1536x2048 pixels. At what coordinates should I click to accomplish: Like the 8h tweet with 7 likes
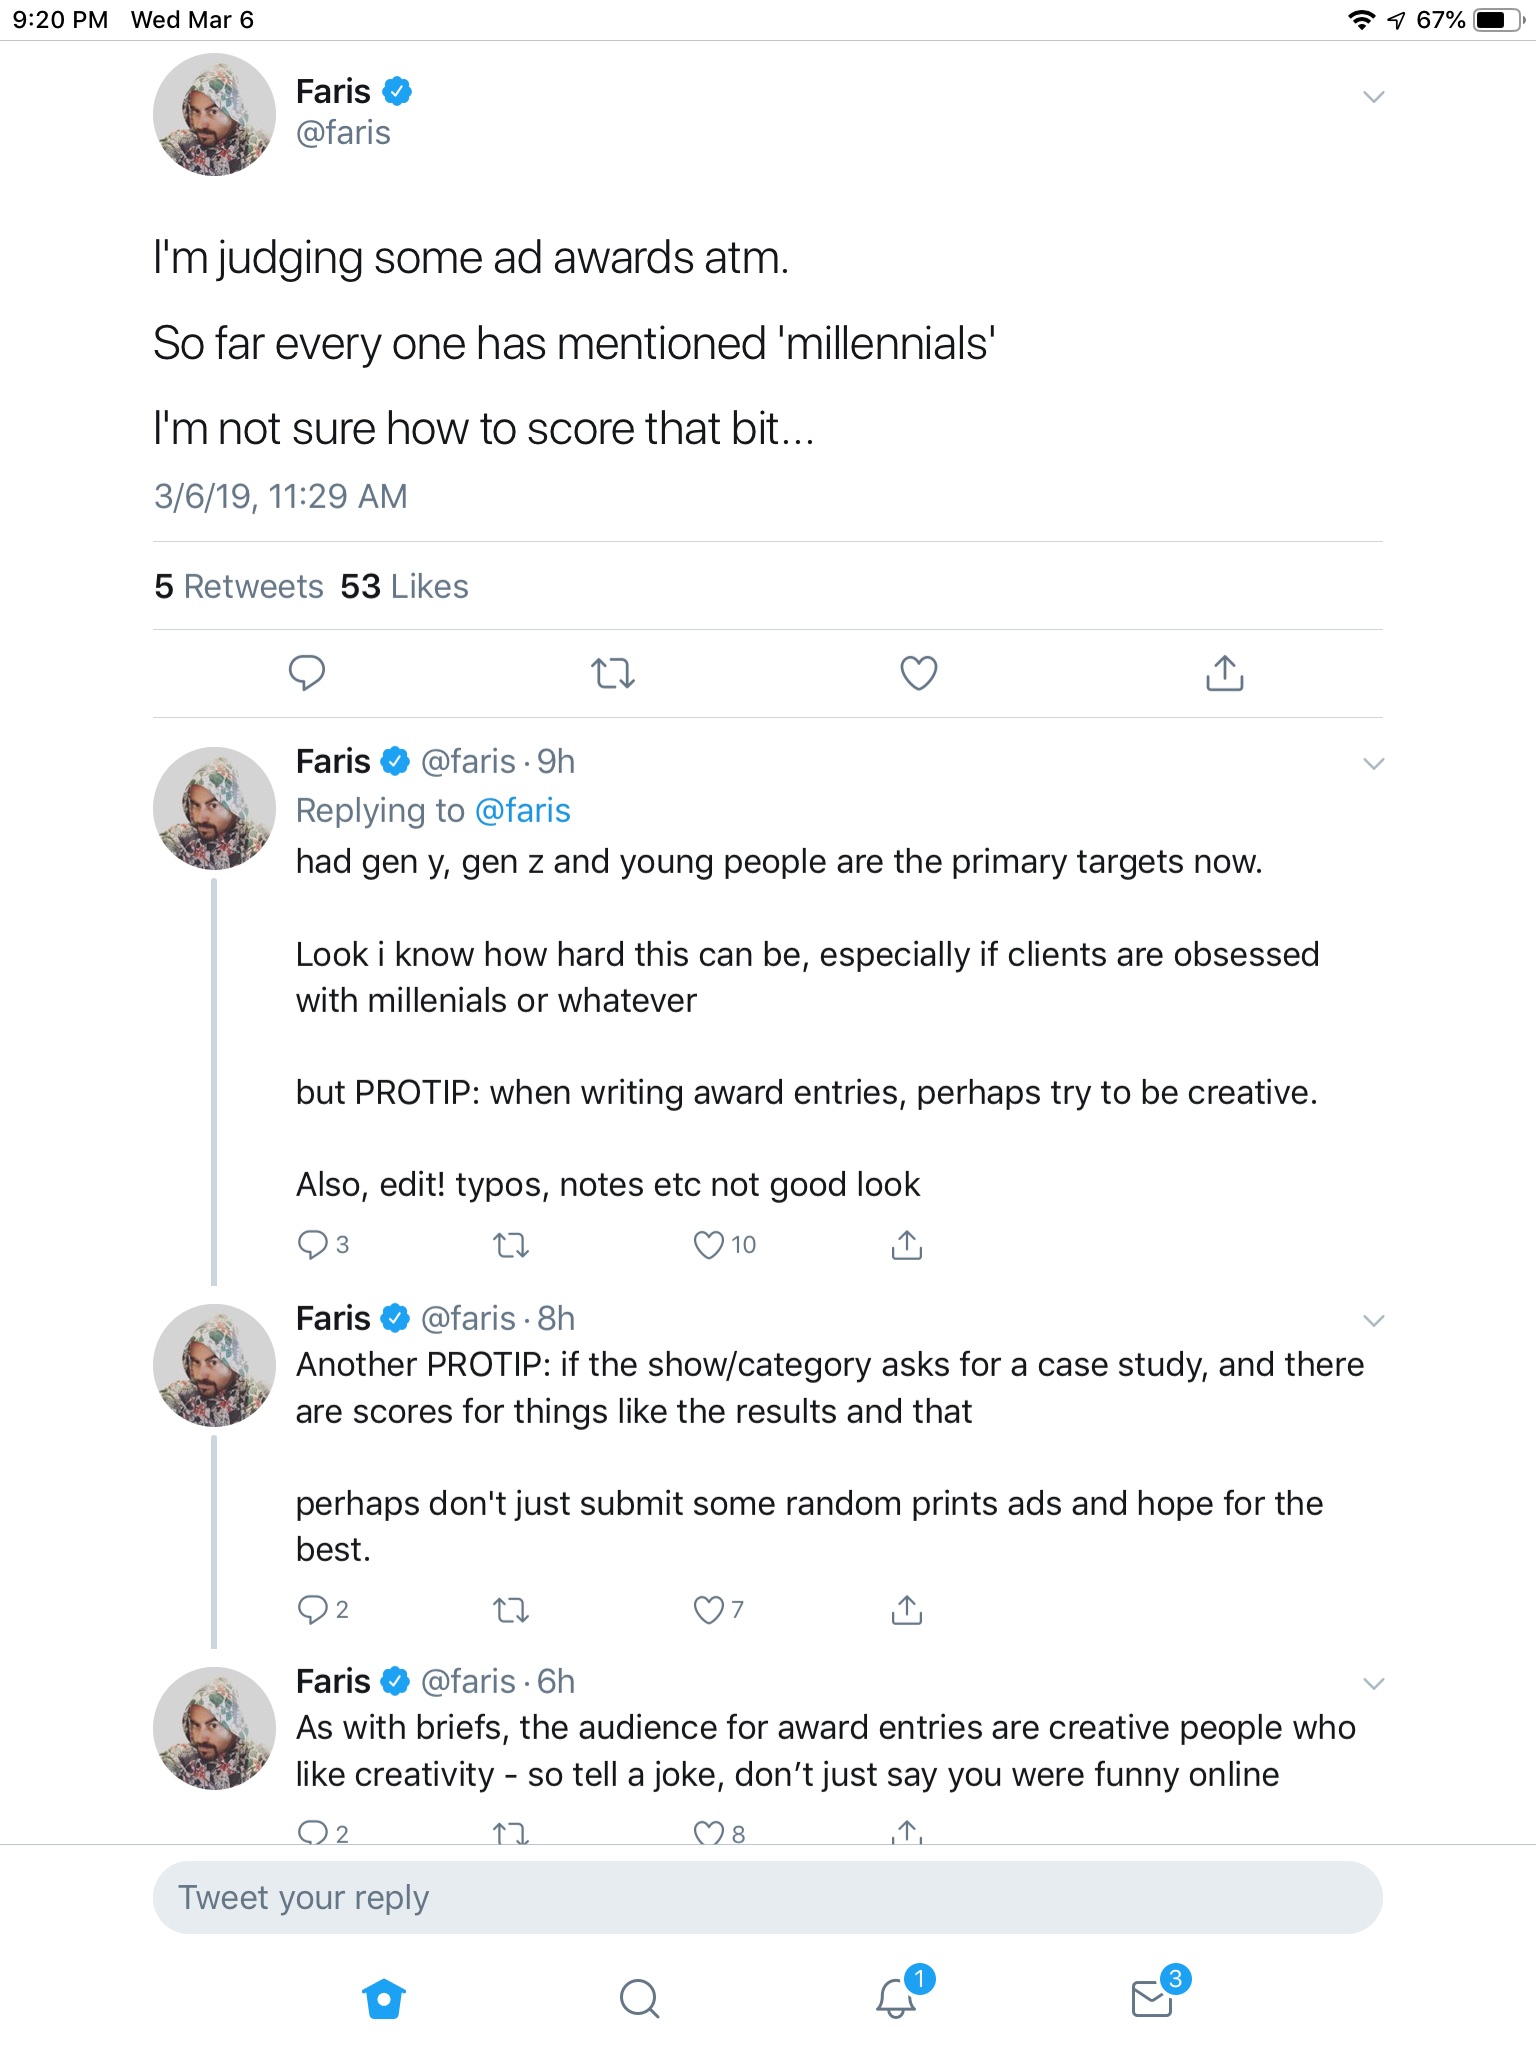click(x=709, y=1610)
